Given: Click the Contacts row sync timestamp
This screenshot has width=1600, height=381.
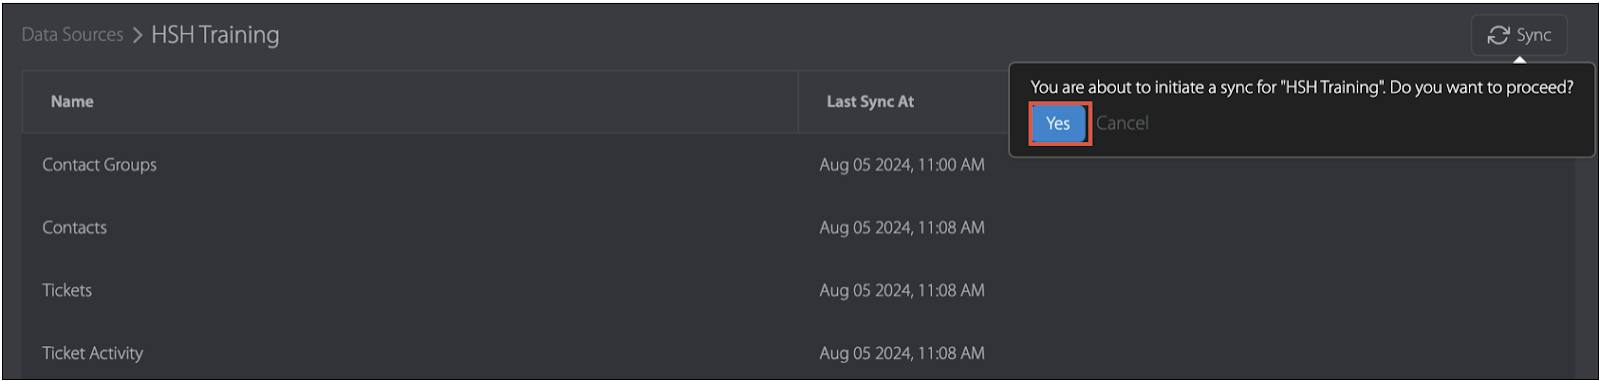Looking at the screenshot, I should [x=902, y=228].
